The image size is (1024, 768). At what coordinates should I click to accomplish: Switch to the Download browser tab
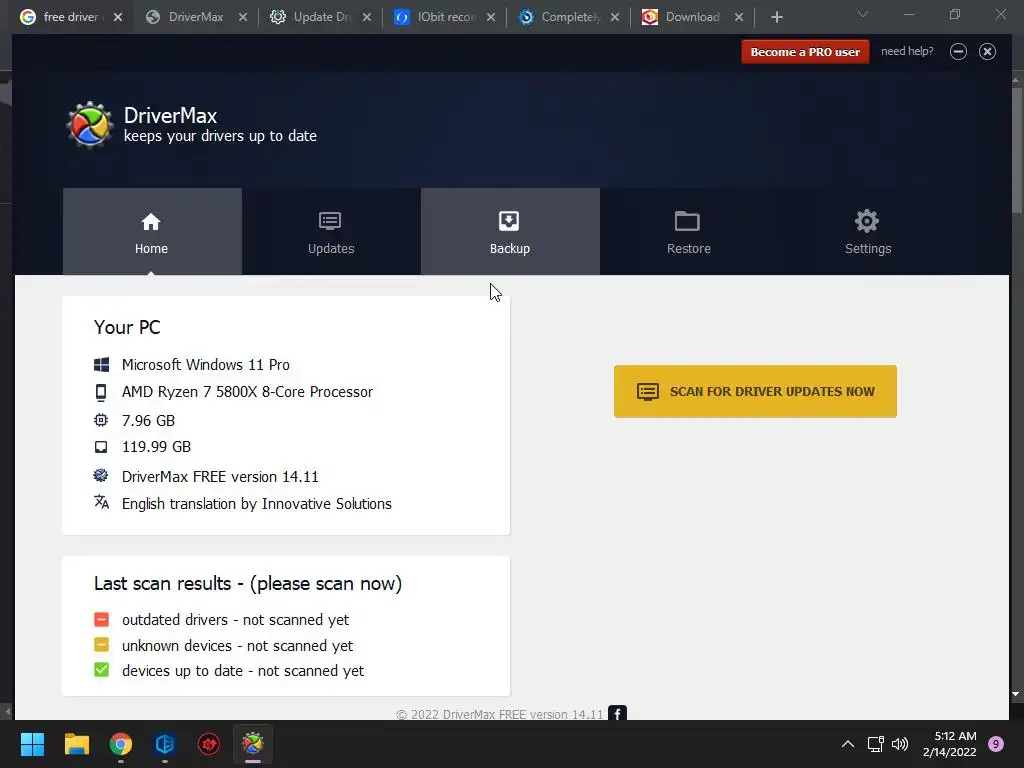[x=692, y=17]
